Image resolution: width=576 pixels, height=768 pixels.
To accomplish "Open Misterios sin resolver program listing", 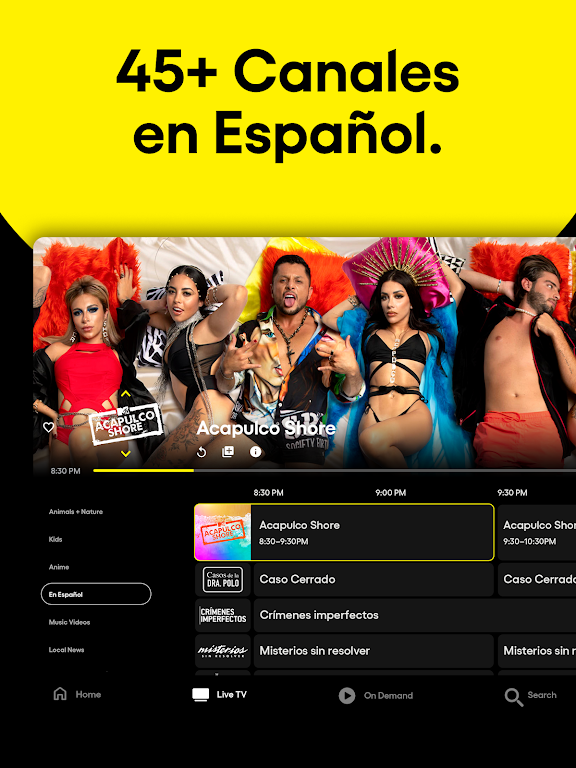I will tap(373, 651).
